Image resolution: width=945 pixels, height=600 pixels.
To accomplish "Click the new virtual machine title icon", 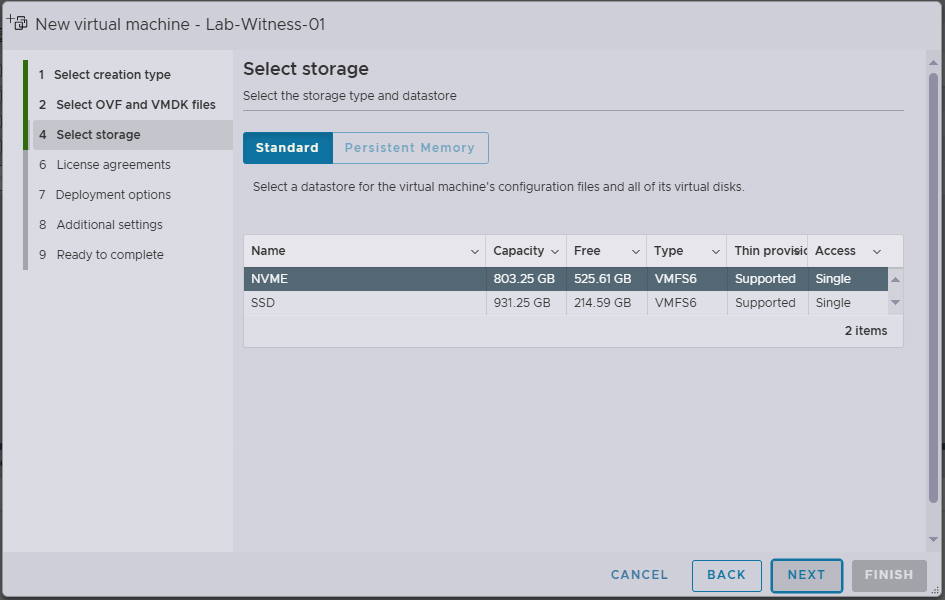I will 17,22.
